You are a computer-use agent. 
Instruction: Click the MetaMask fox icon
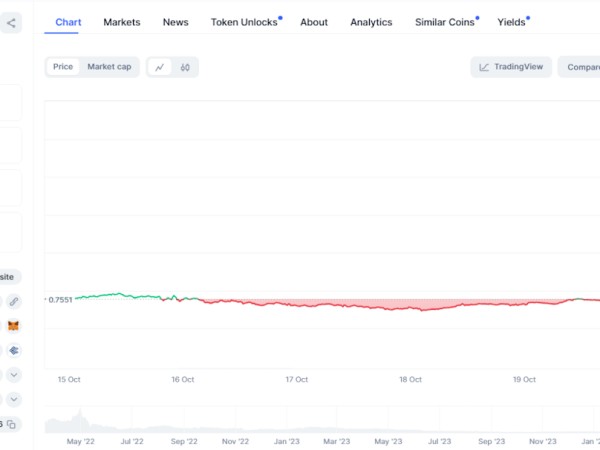13,326
